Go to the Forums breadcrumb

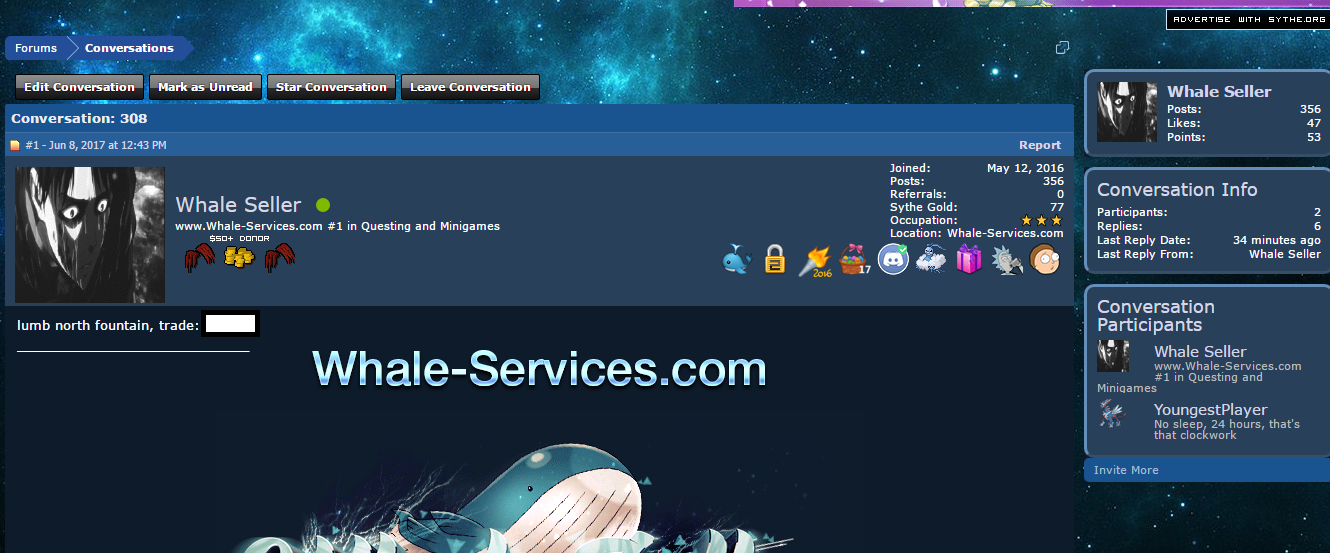point(36,48)
